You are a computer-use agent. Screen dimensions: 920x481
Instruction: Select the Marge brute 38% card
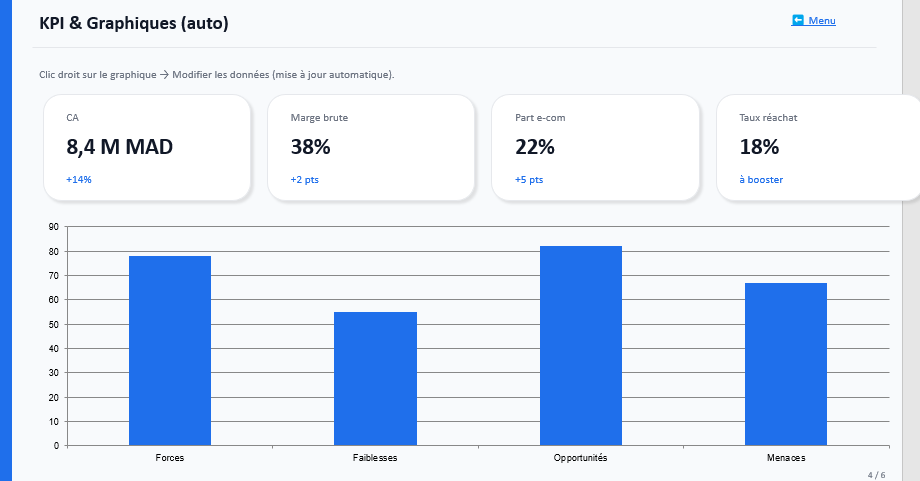[x=370, y=147]
